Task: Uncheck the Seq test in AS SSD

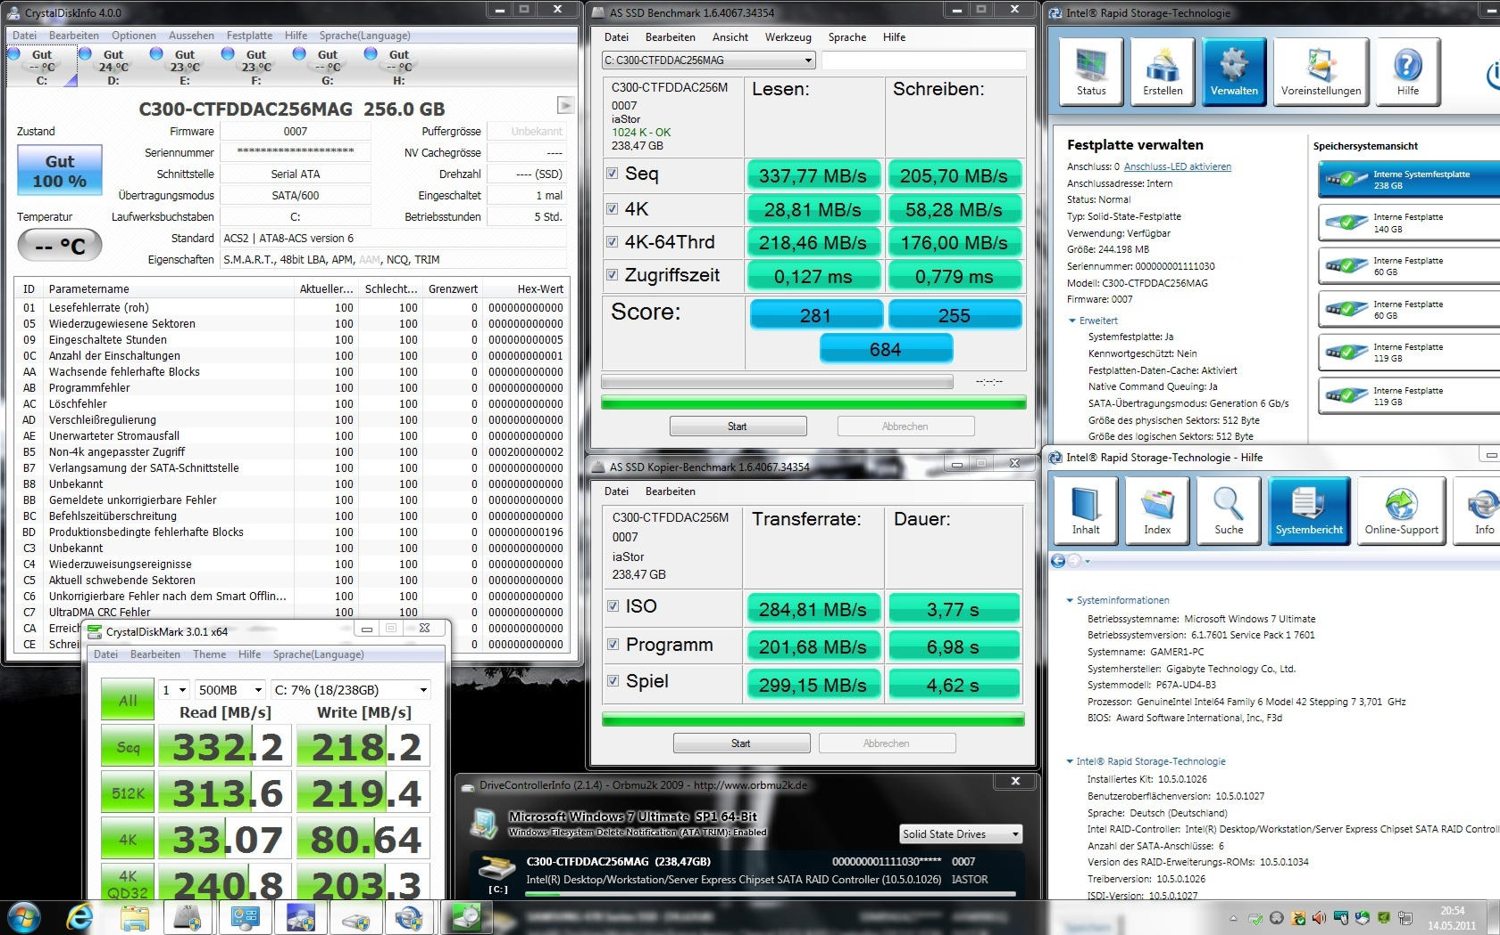Action: click(x=612, y=173)
